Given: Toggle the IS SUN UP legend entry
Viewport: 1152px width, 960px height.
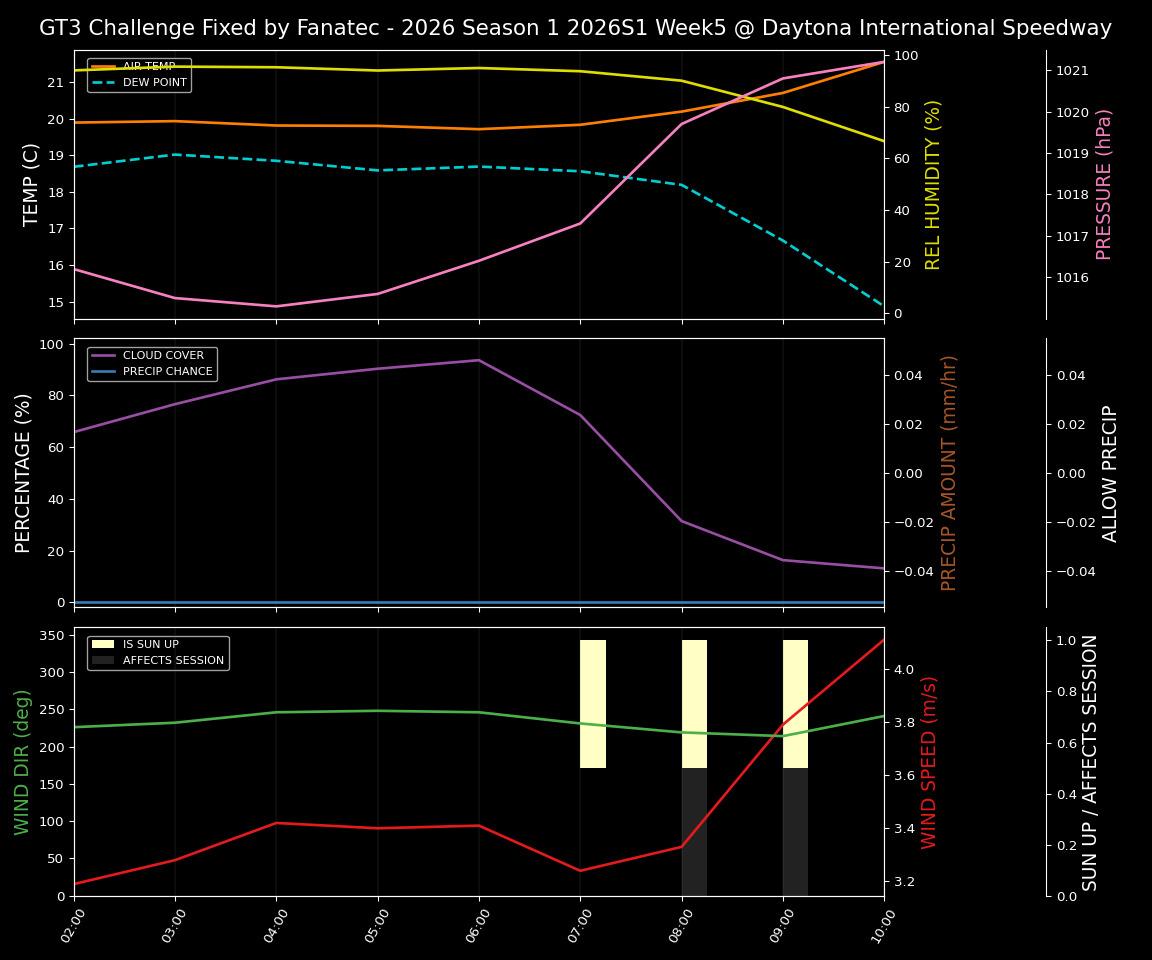Looking at the screenshot, I should [150, 645].
